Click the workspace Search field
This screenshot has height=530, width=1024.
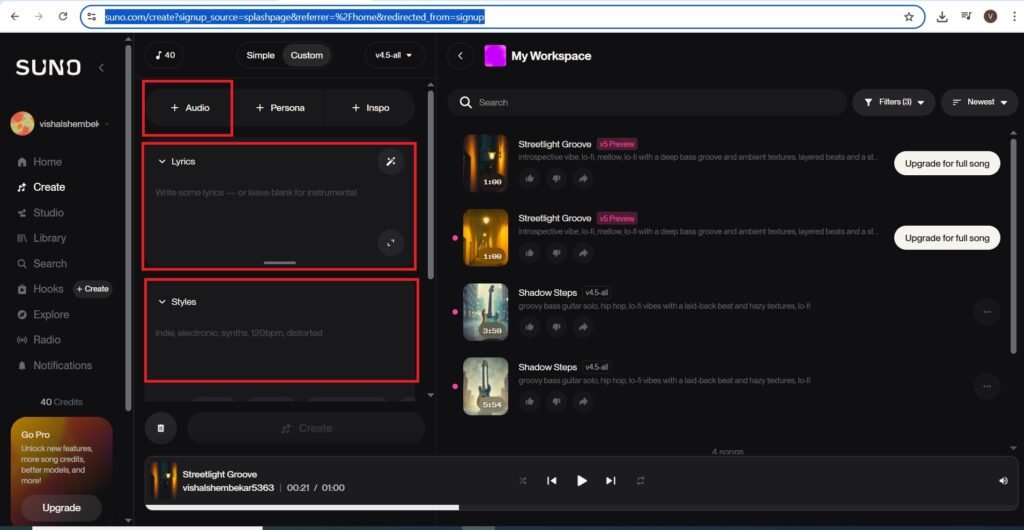(x=647, y=102)
